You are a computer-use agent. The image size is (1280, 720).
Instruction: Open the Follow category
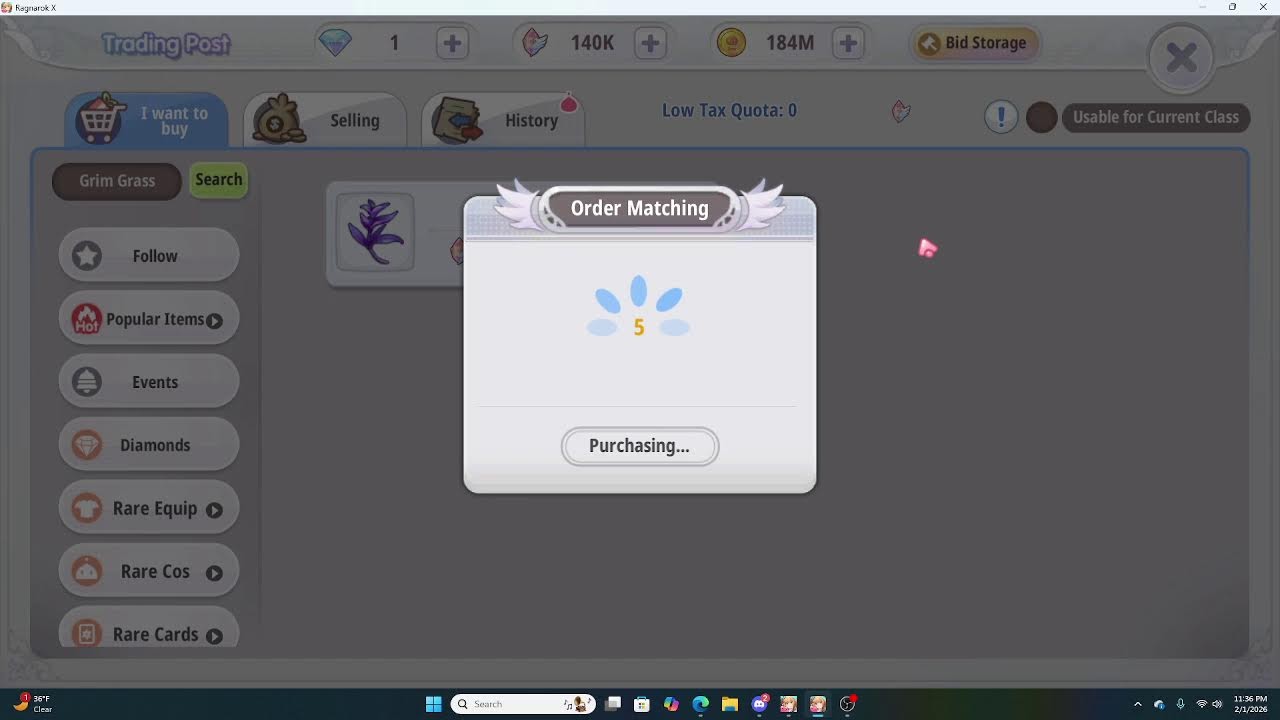(149, 256)
